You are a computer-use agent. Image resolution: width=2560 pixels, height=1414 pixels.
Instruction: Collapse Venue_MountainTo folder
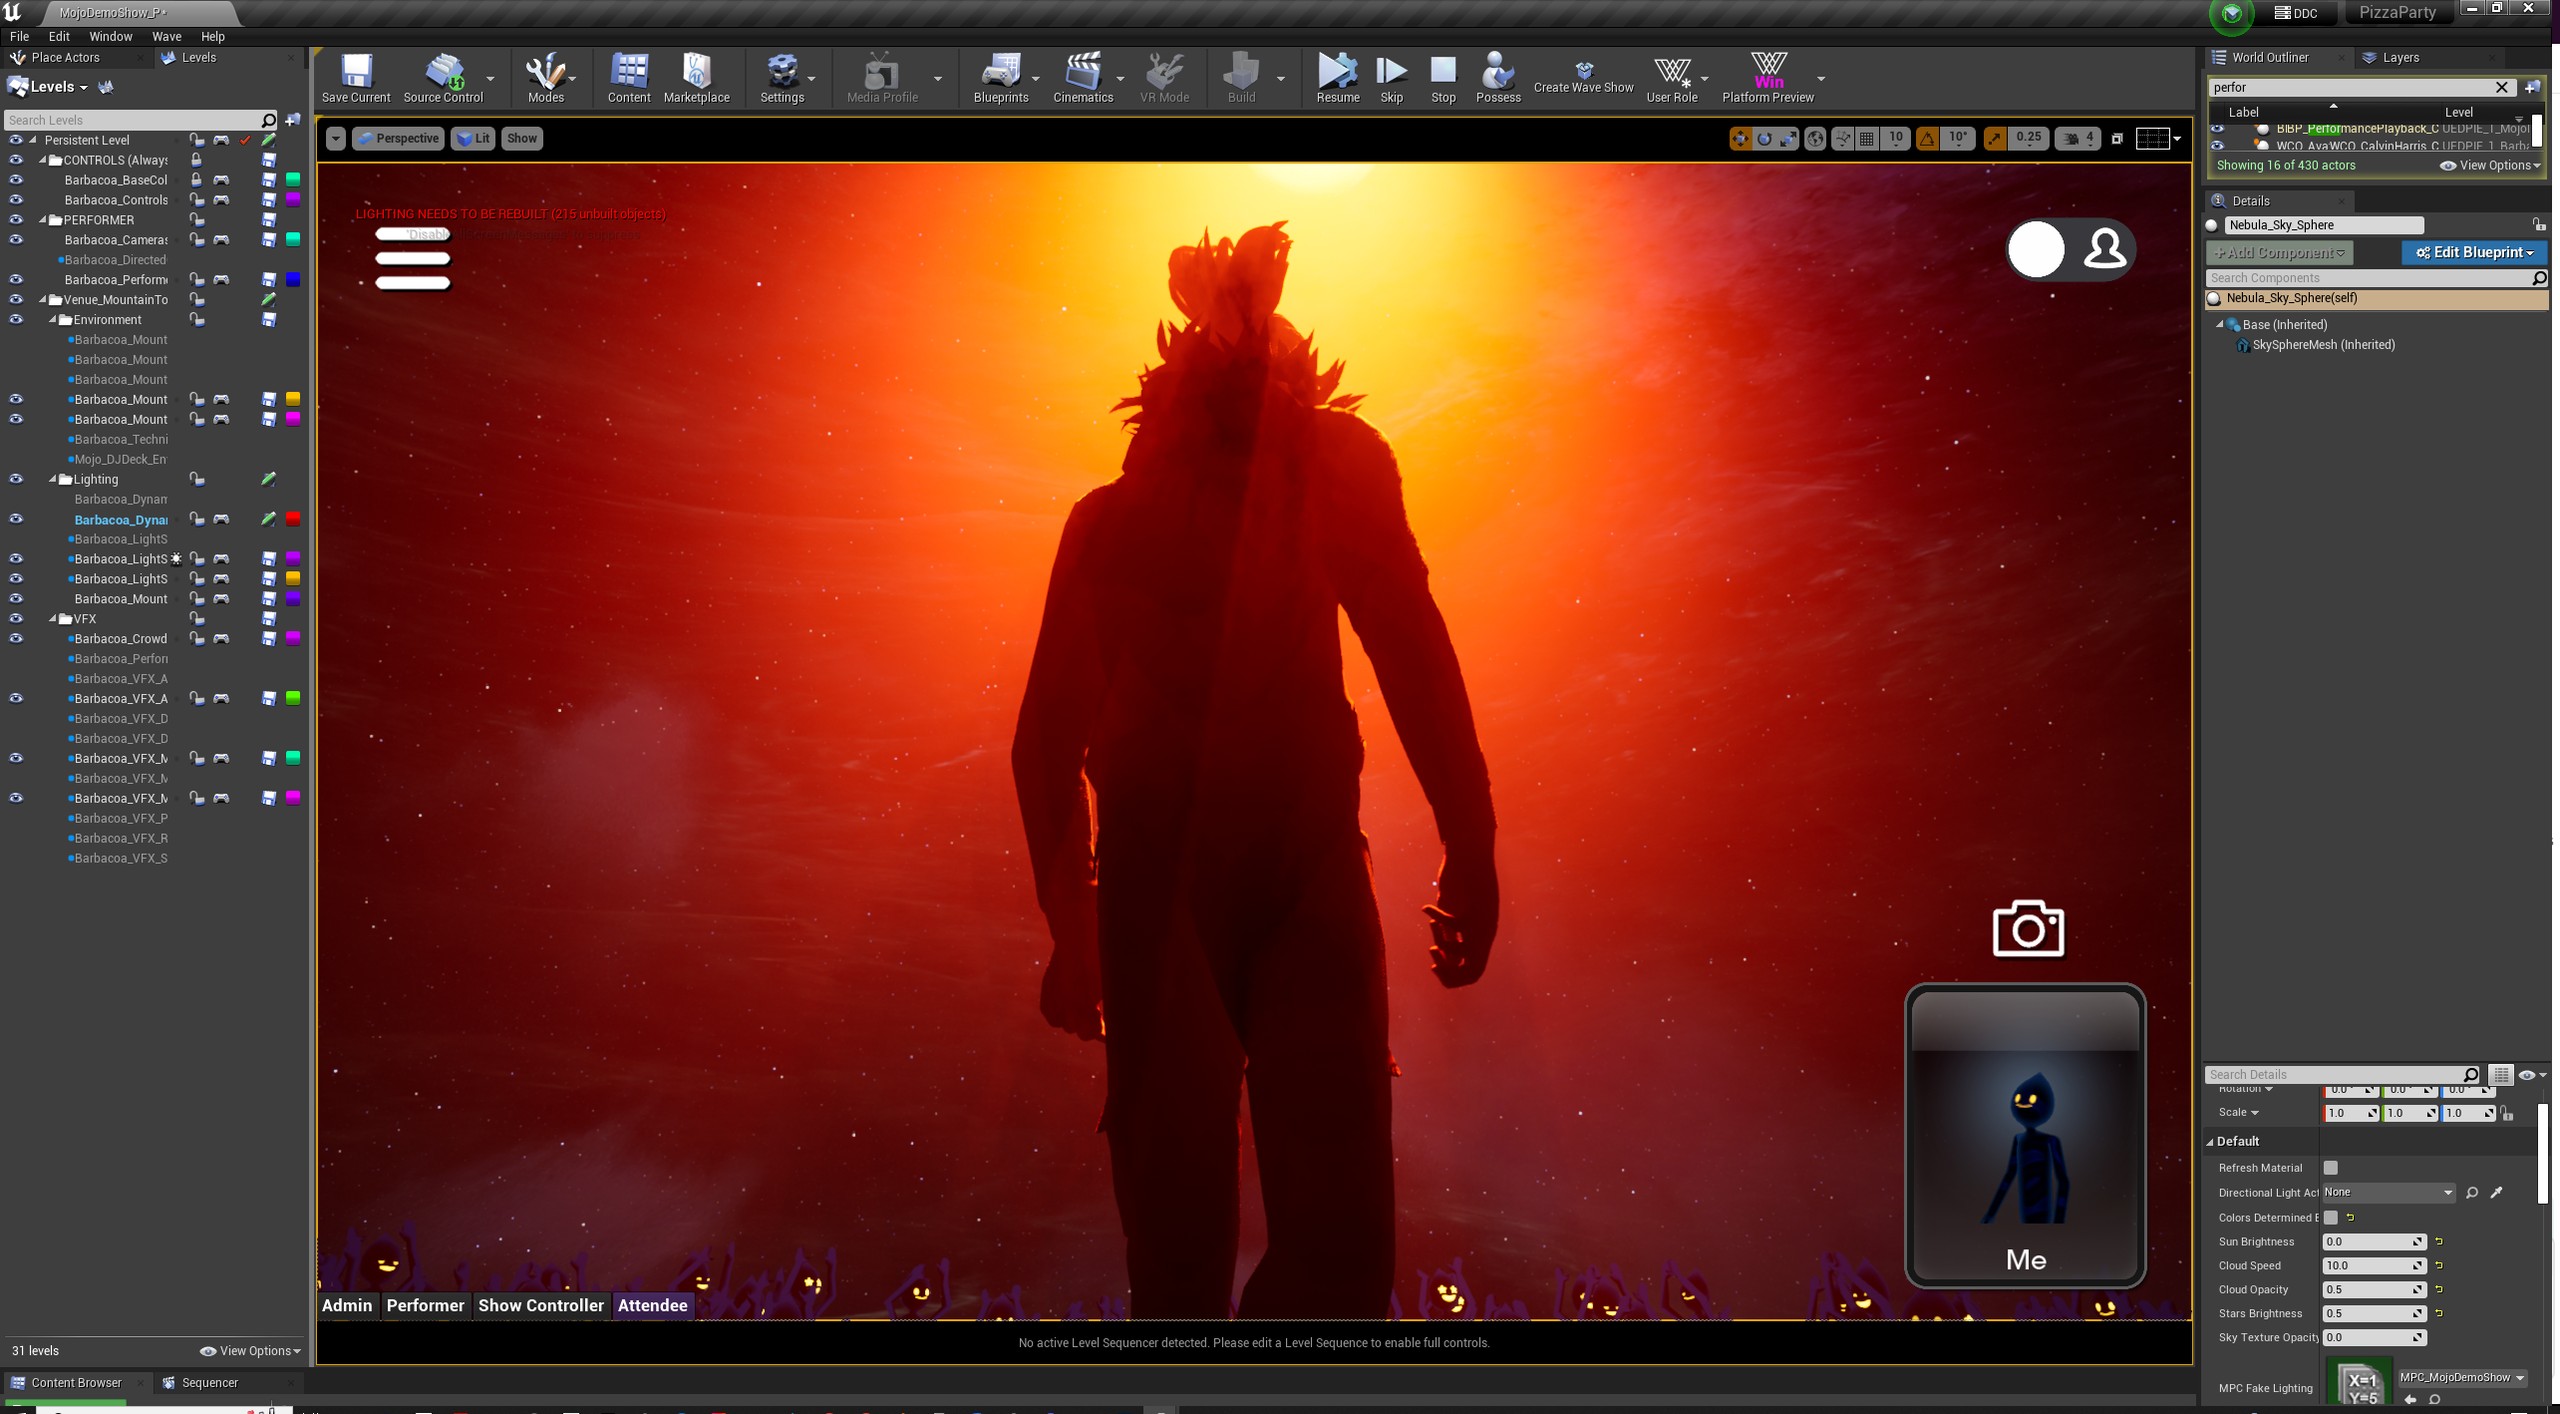(43, 300)
